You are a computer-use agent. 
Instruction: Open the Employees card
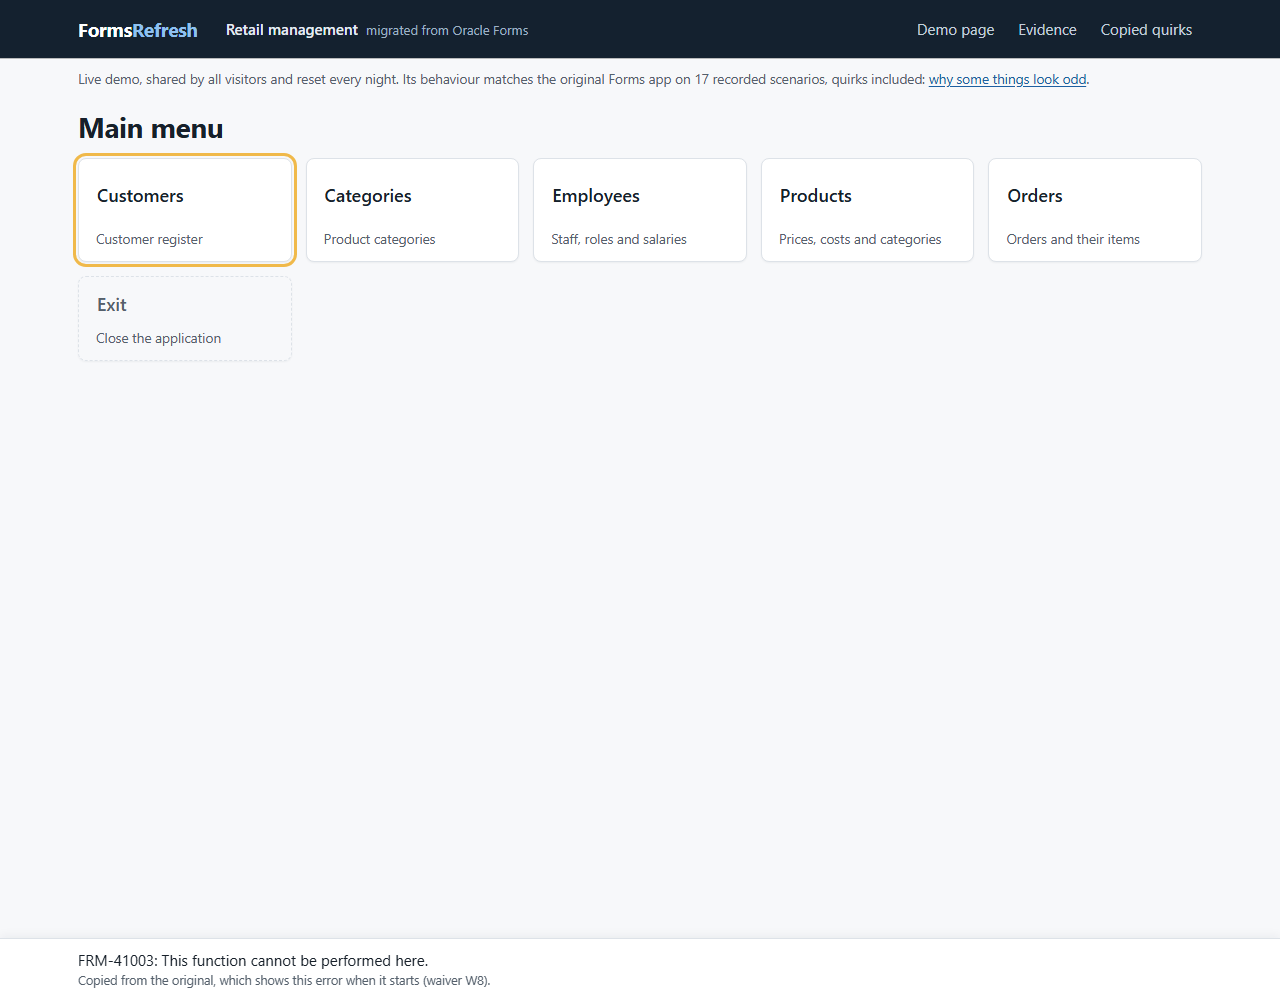pos(640,210)
